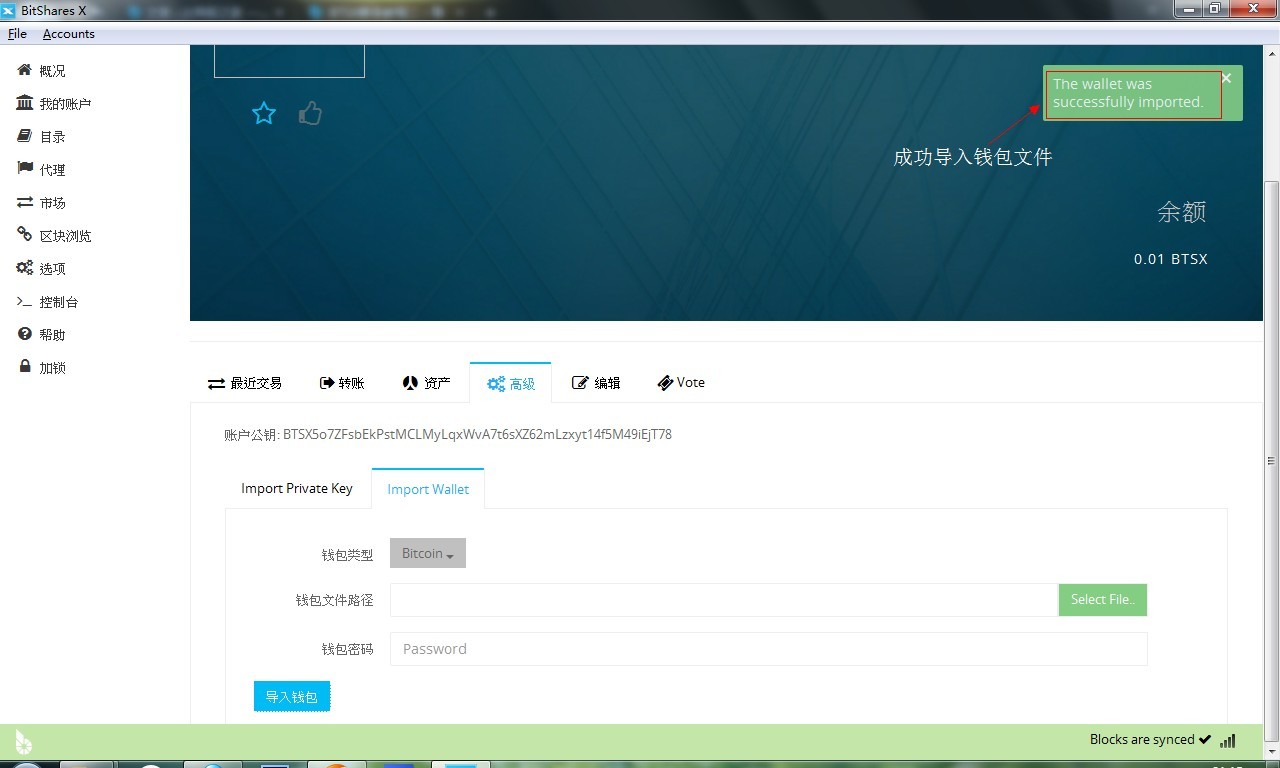Click the 导入钱包 button
This screenshot has height=768, width=1280.
click(291, 696)
